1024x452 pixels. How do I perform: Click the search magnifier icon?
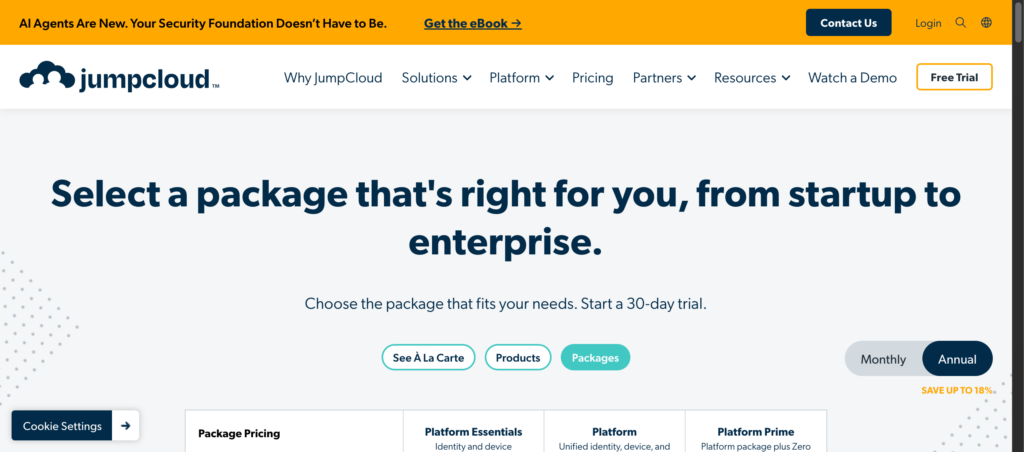960,23
